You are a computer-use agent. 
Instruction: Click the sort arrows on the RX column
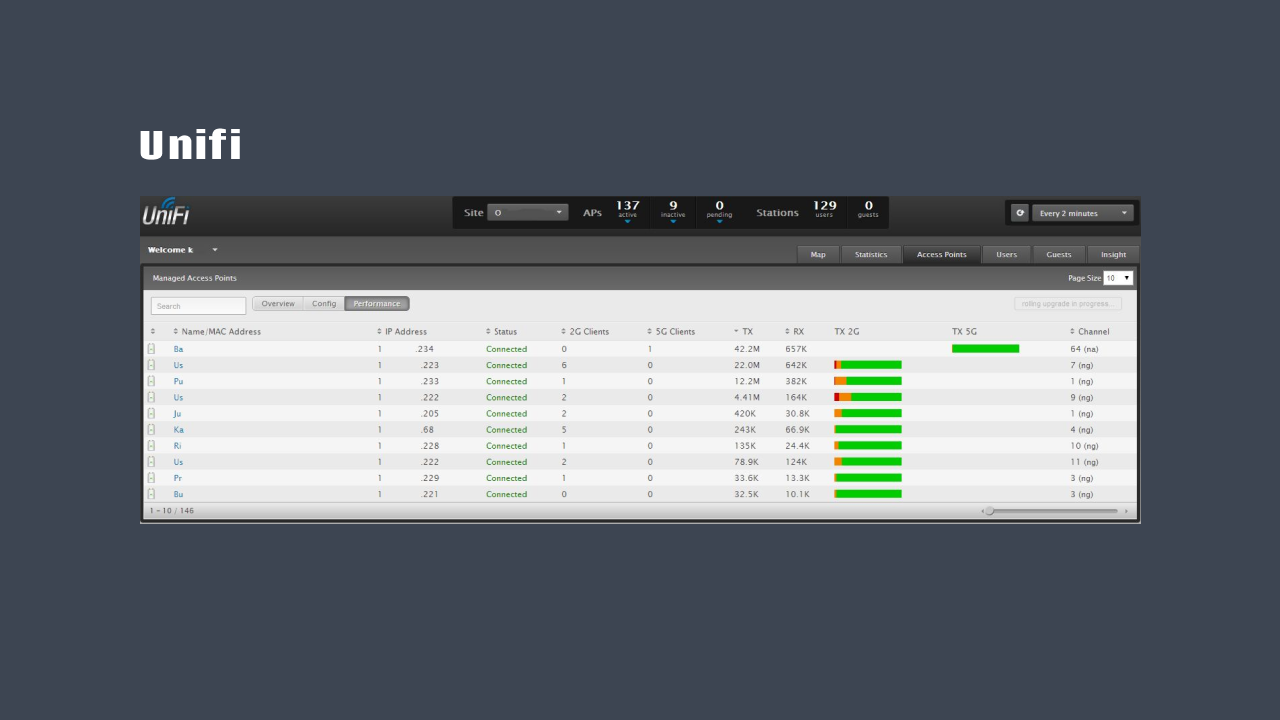(x=786, y=331)
